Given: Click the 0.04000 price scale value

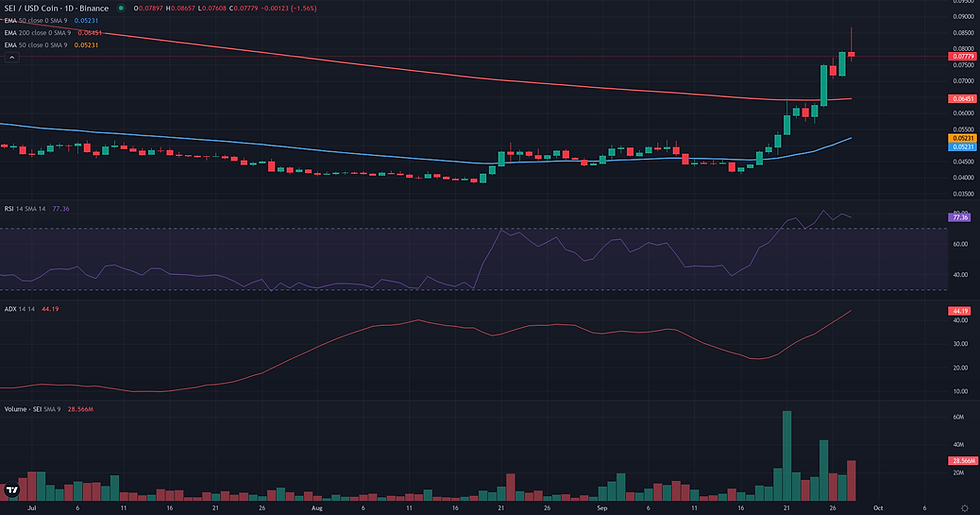Looking at the screenshot, I should coord(963,178).
